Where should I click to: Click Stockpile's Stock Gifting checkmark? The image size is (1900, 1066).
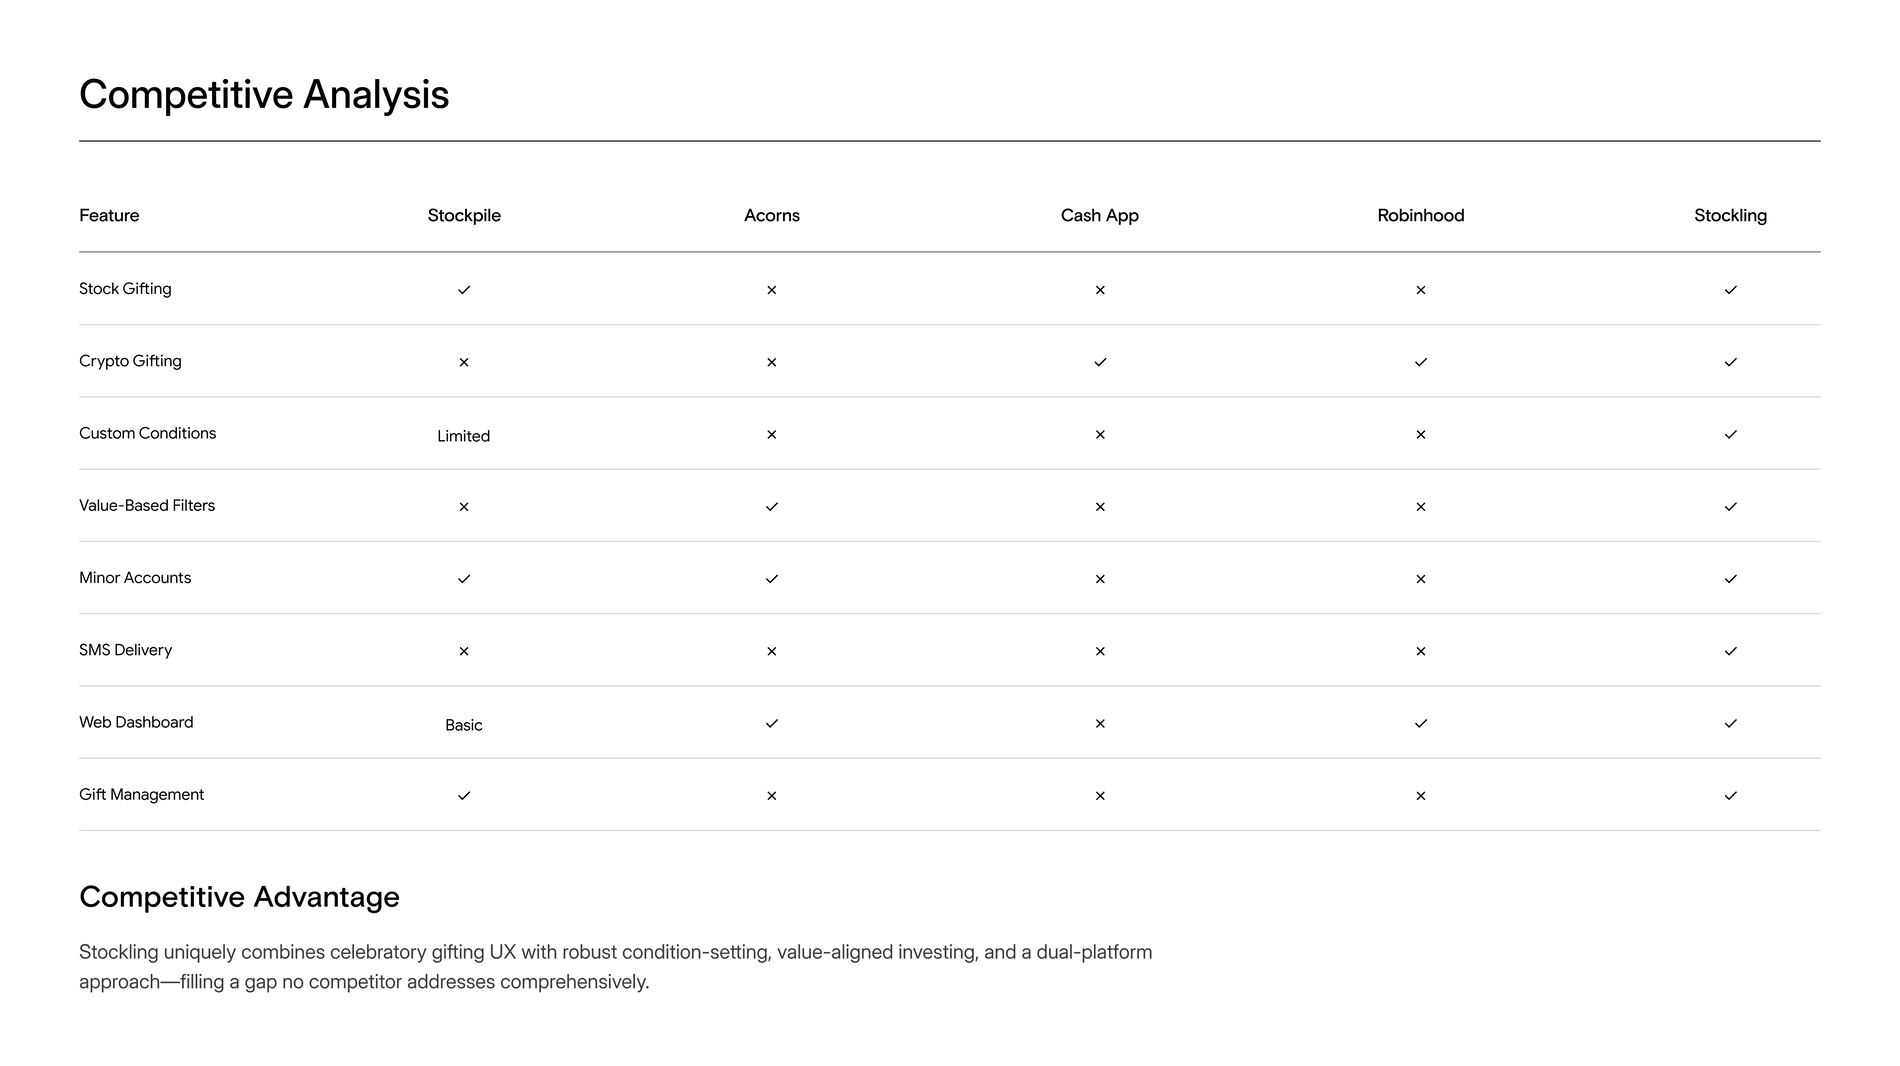(x=464, y=290)
